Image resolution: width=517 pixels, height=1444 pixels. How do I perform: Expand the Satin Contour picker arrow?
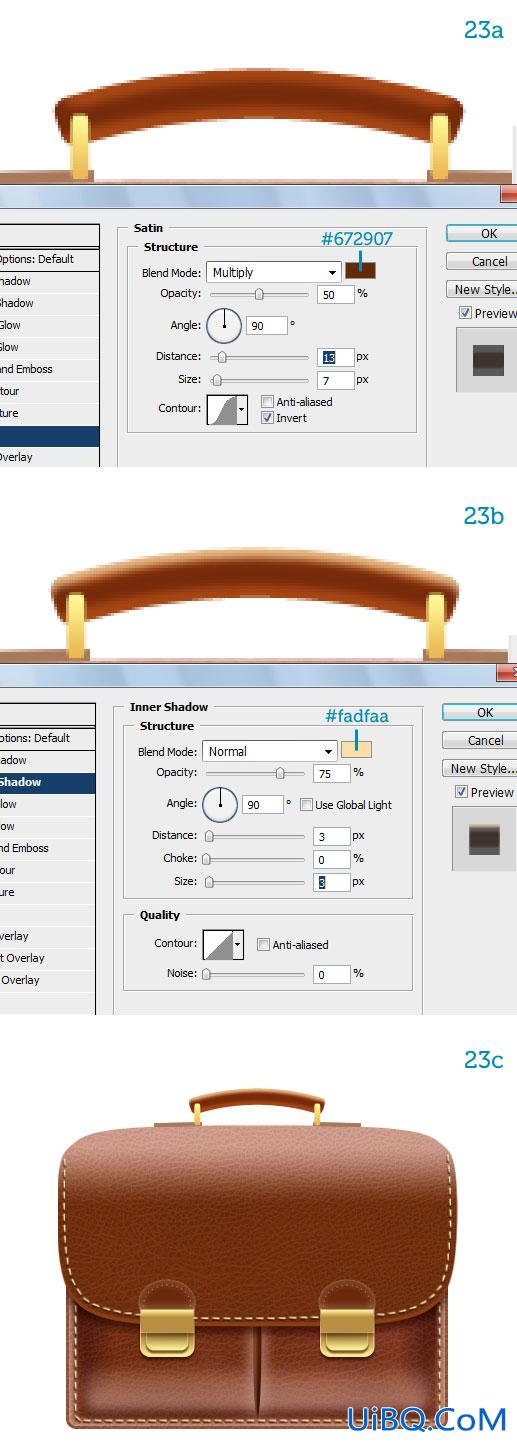point(241,409)
